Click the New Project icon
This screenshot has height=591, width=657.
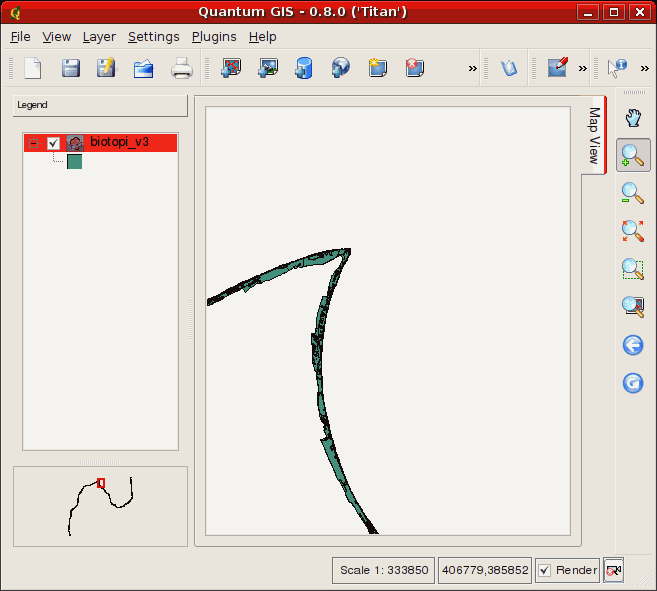pyautogui.click(x=33, y=68)
